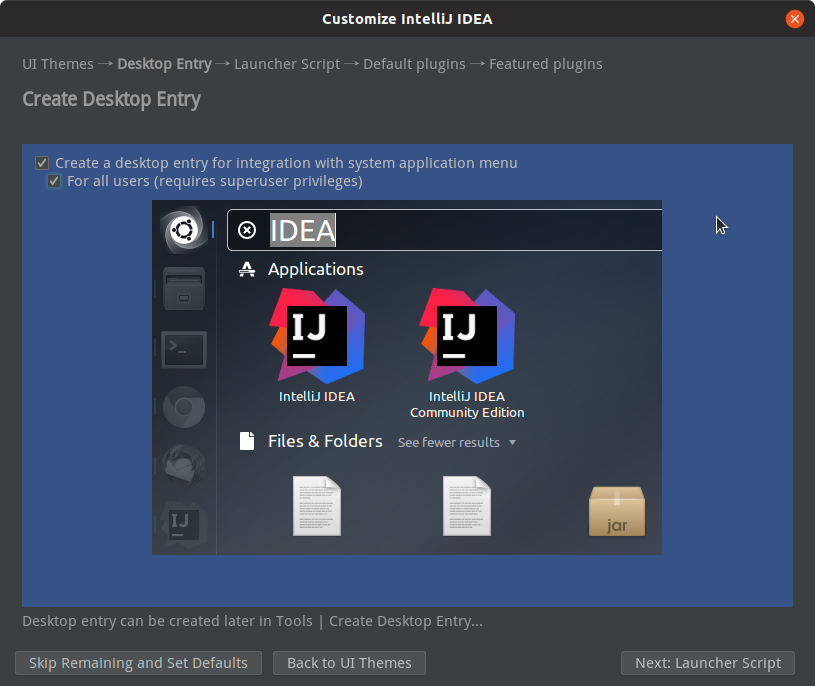This screenshot has height=686, width=815.
Task: Click the Files & Folders page icon
Action: (247, 441)
